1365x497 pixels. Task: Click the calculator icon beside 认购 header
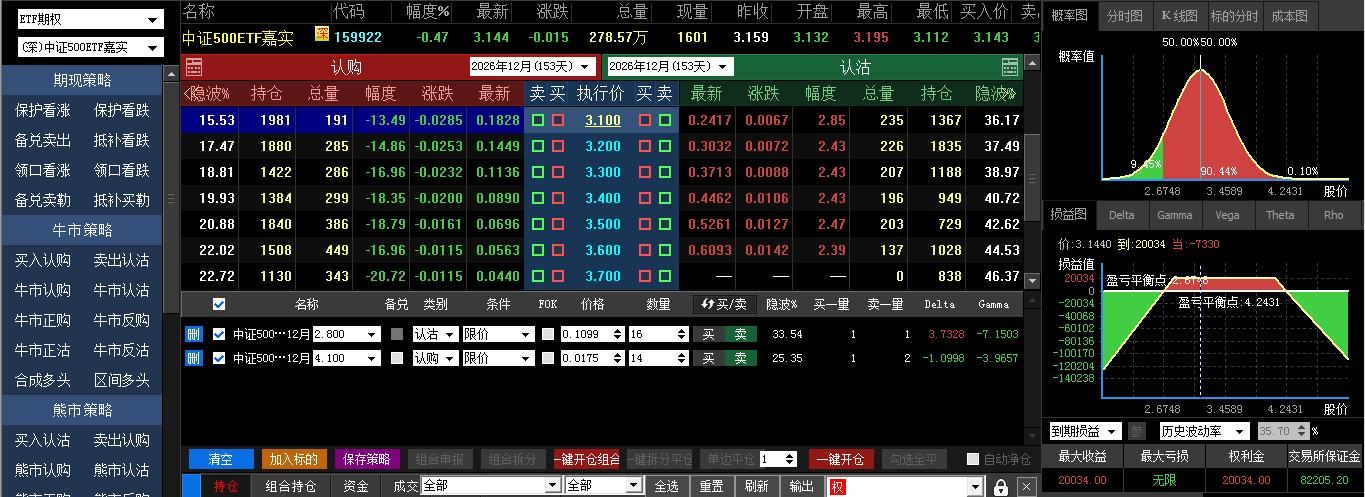point(194,67)
